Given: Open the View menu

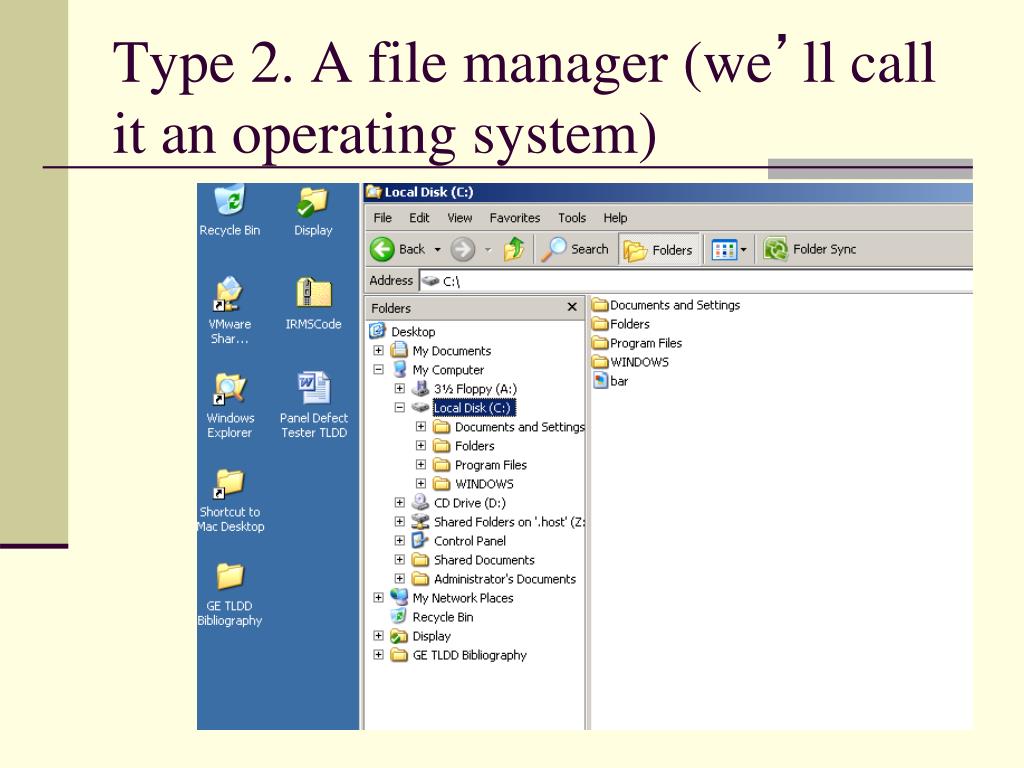Looking at the screenshot, I should pyautogui.click(x=460, y=217).
